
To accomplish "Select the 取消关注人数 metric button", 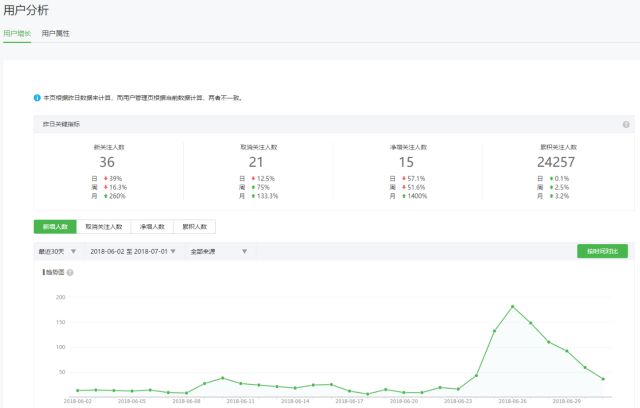I will 104,227.
